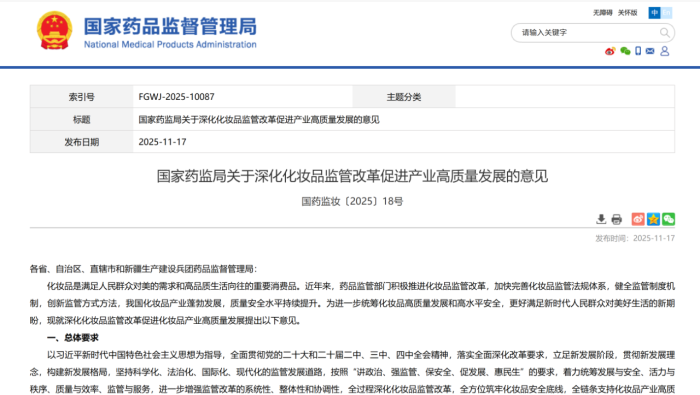Click the magnifier search icon
The image size is (700, 395).
pyautogui.click(x=665, y=33)
